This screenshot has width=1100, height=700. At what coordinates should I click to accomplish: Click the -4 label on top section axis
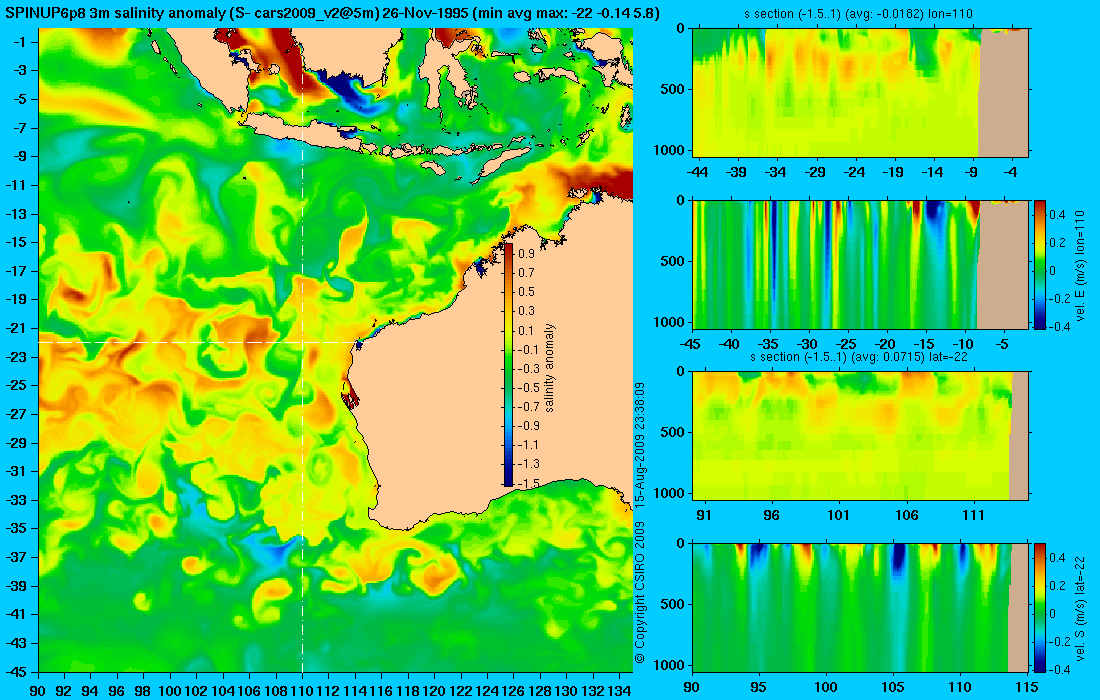point(1010,172)
